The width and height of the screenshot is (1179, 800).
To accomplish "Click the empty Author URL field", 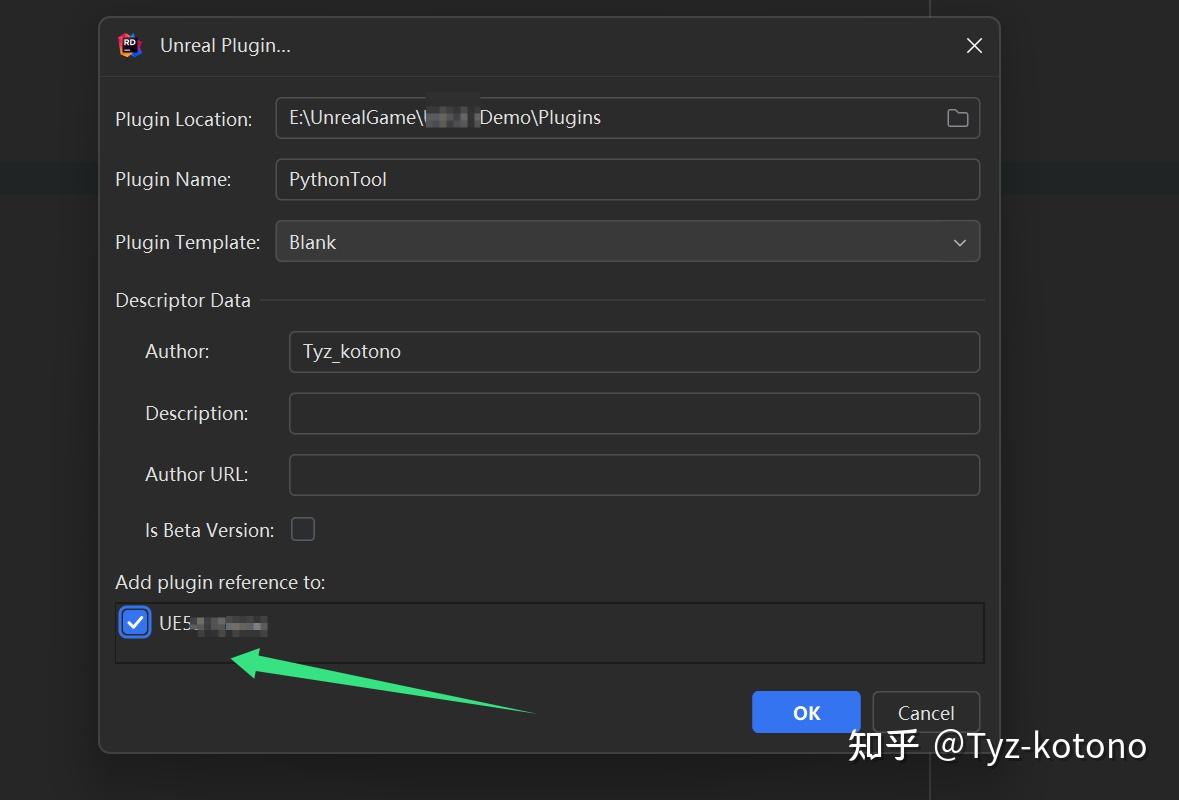I will (x=634, y=474).
